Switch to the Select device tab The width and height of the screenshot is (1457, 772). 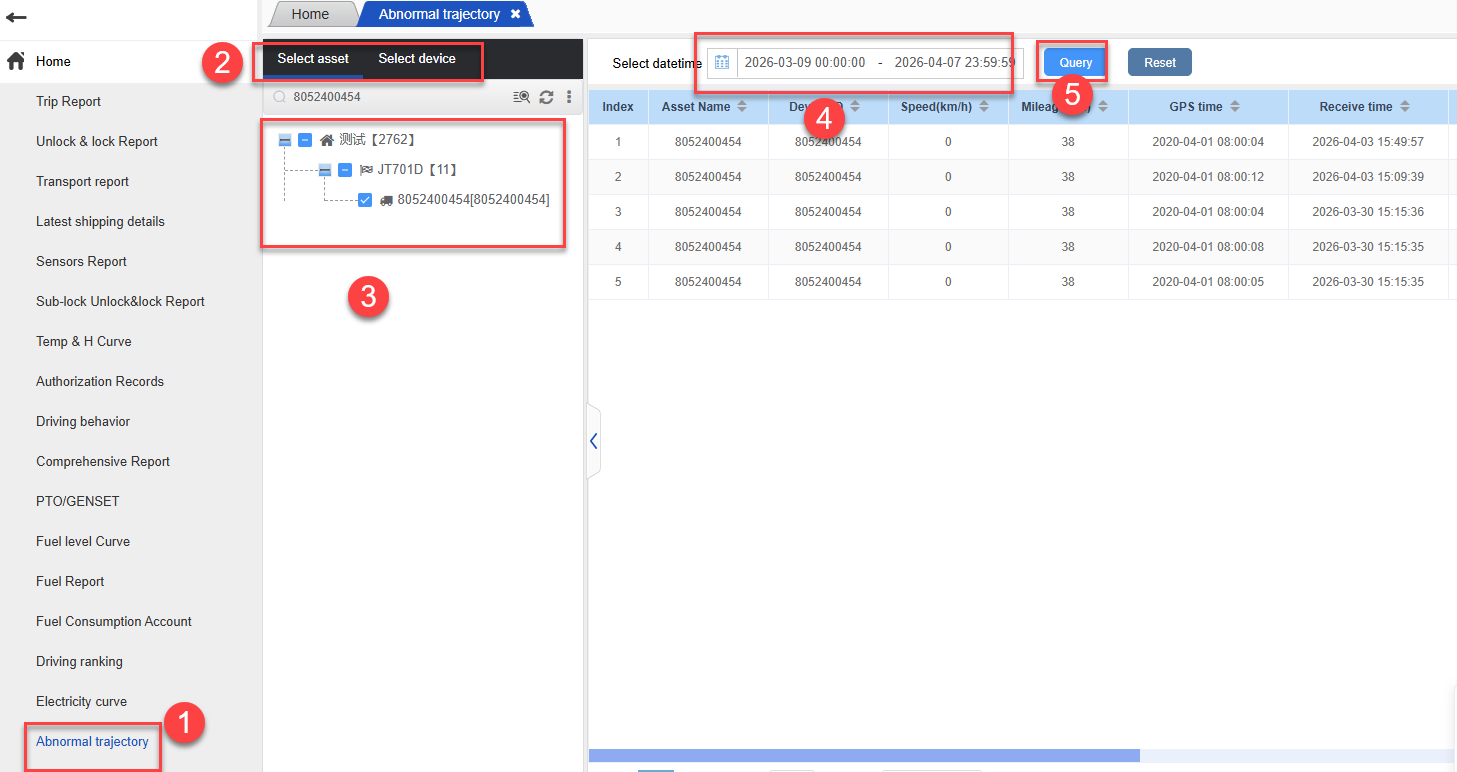pyautogui.click(x=417, y=59)
